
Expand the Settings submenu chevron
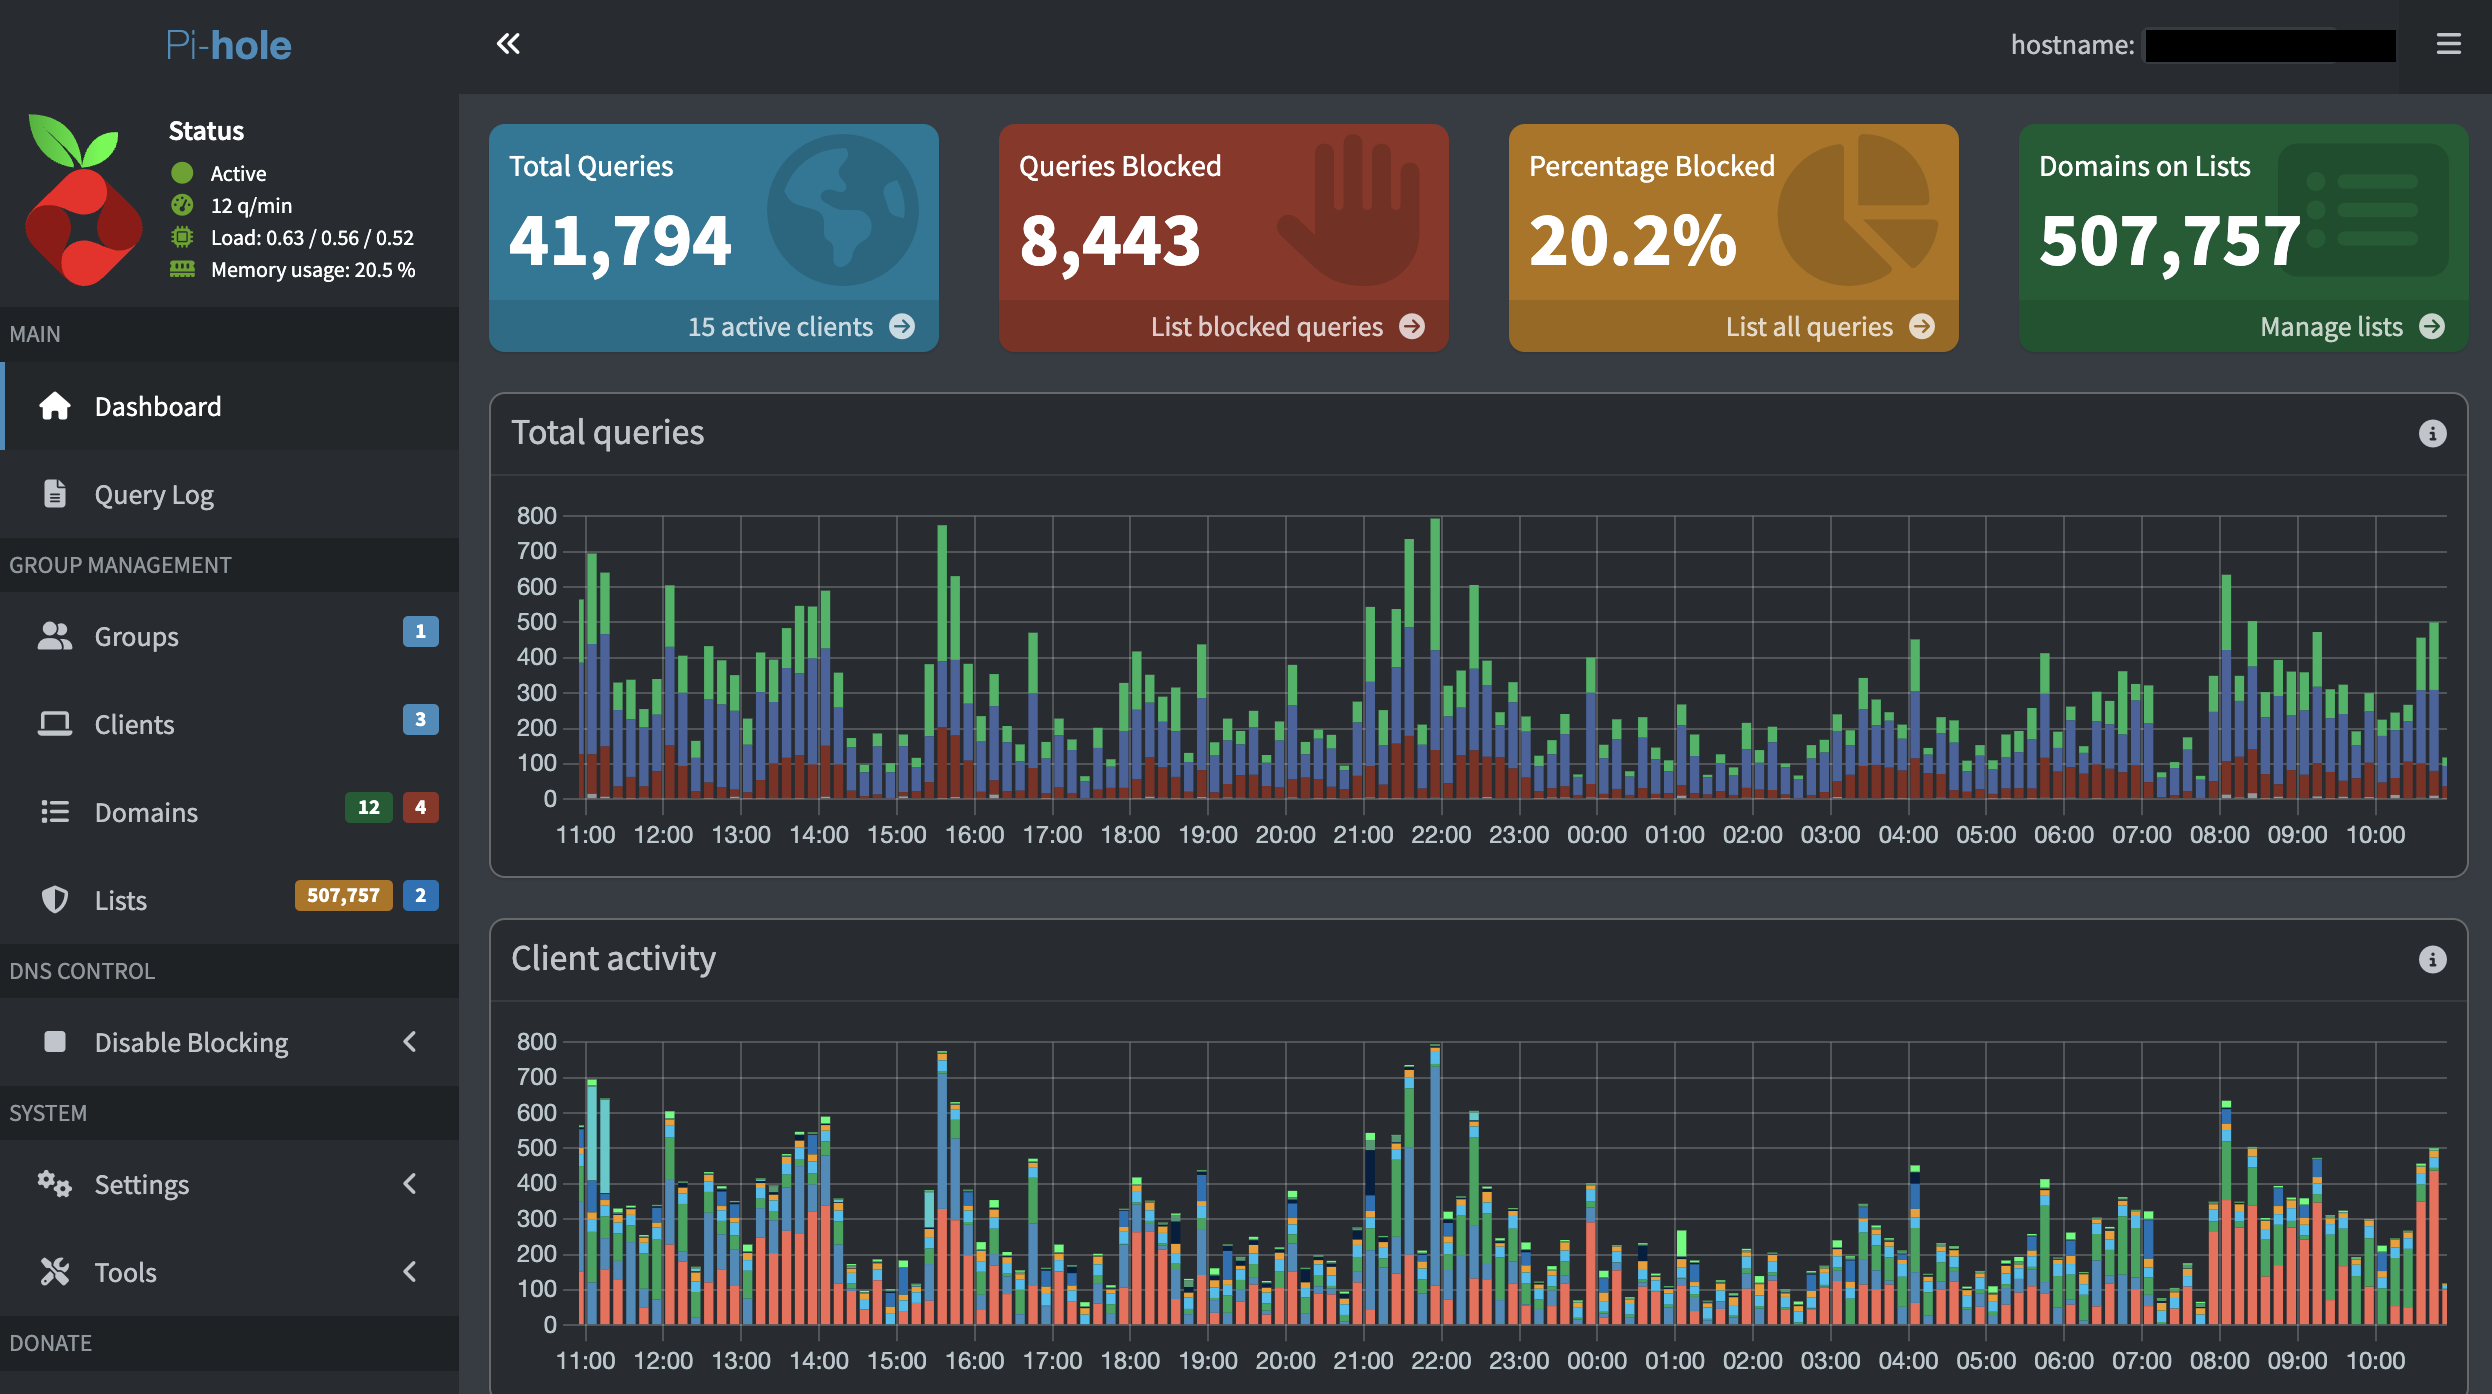[410, 1184]
